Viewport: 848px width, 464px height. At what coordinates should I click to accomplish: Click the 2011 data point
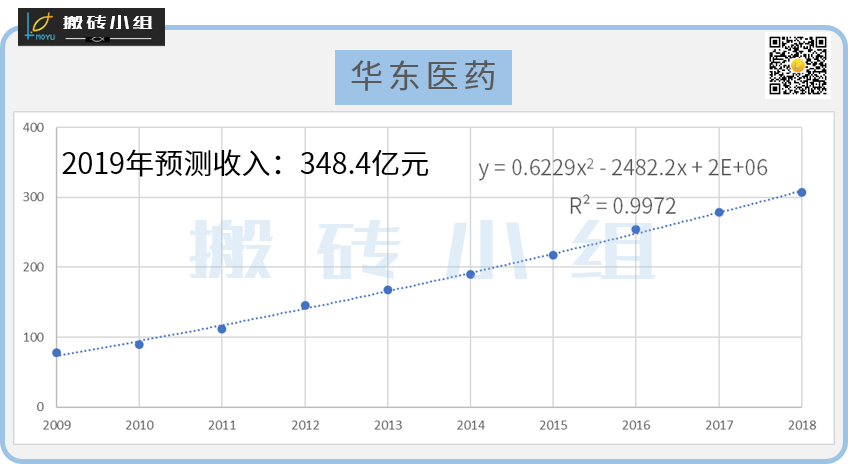point(222,329)
